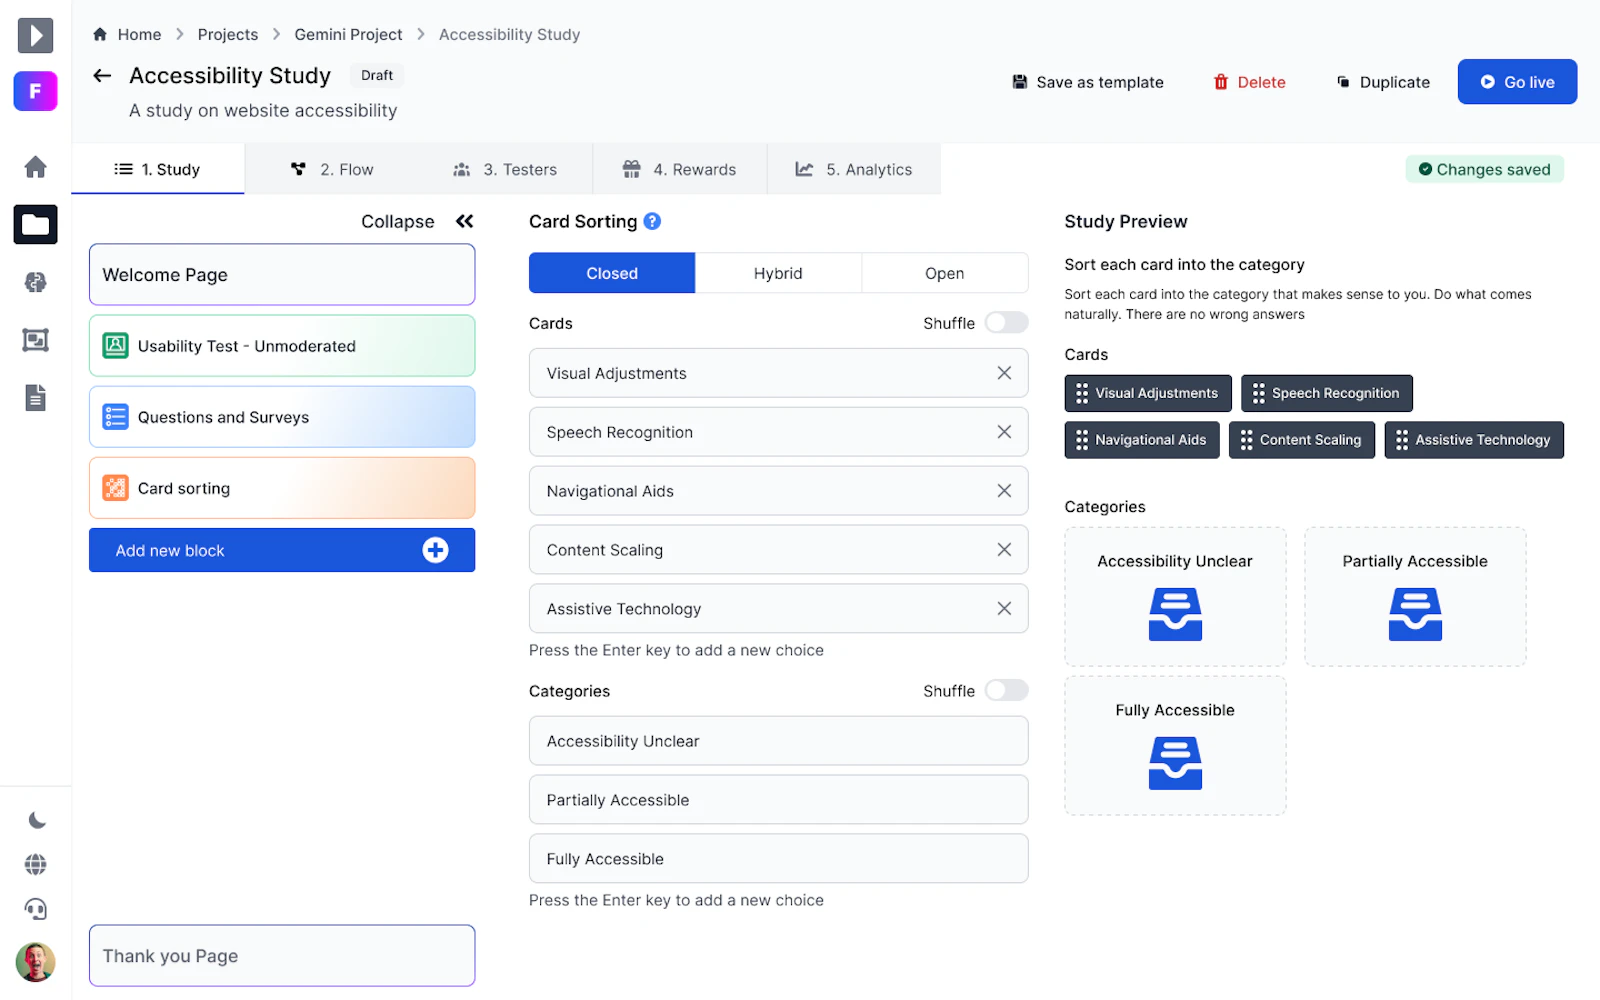Open the projects folder icon in sidebar
Image resolution: width=1600 pixels, height=1000 pixels.
[35, 225]
